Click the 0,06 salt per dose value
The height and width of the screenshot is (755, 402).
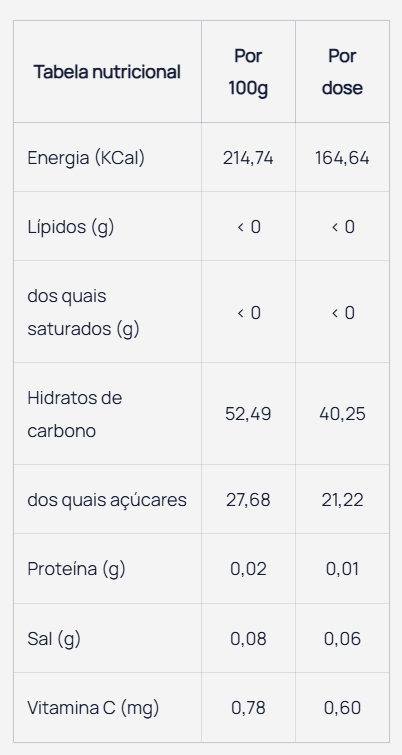342,639
